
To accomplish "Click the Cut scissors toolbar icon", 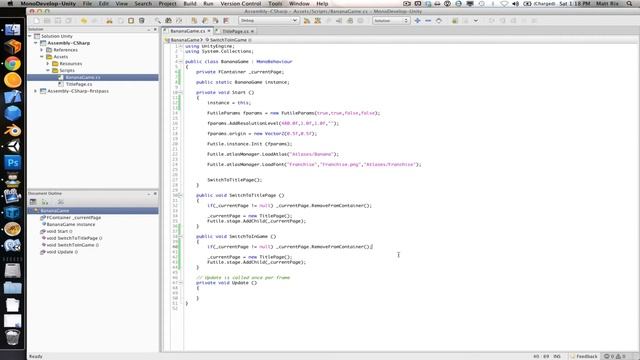I will pyautogui.click(x=109, y=20).
